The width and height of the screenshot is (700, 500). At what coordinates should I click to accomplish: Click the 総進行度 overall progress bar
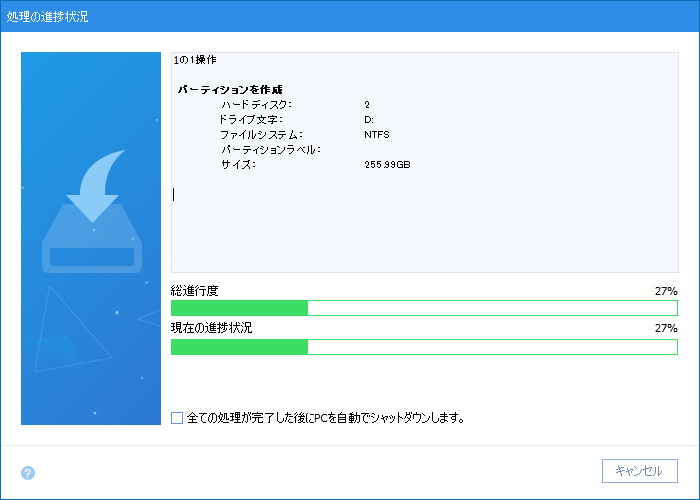point(424,308)
